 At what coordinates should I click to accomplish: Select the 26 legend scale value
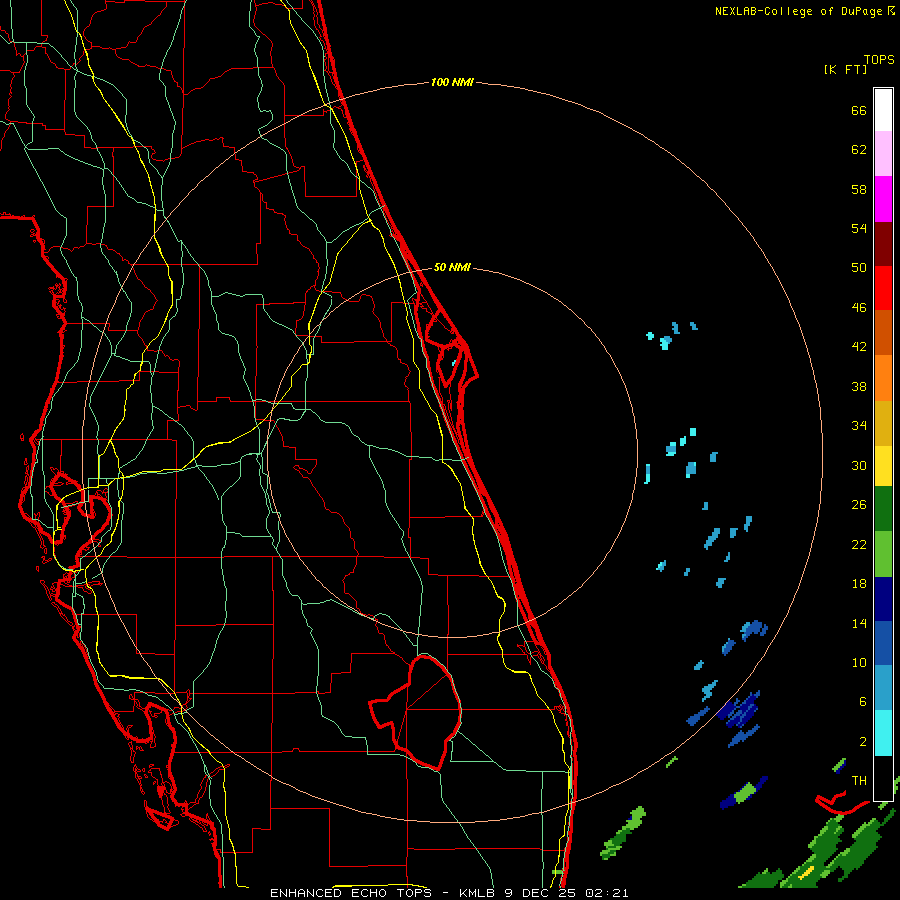[x=859, y=505]
